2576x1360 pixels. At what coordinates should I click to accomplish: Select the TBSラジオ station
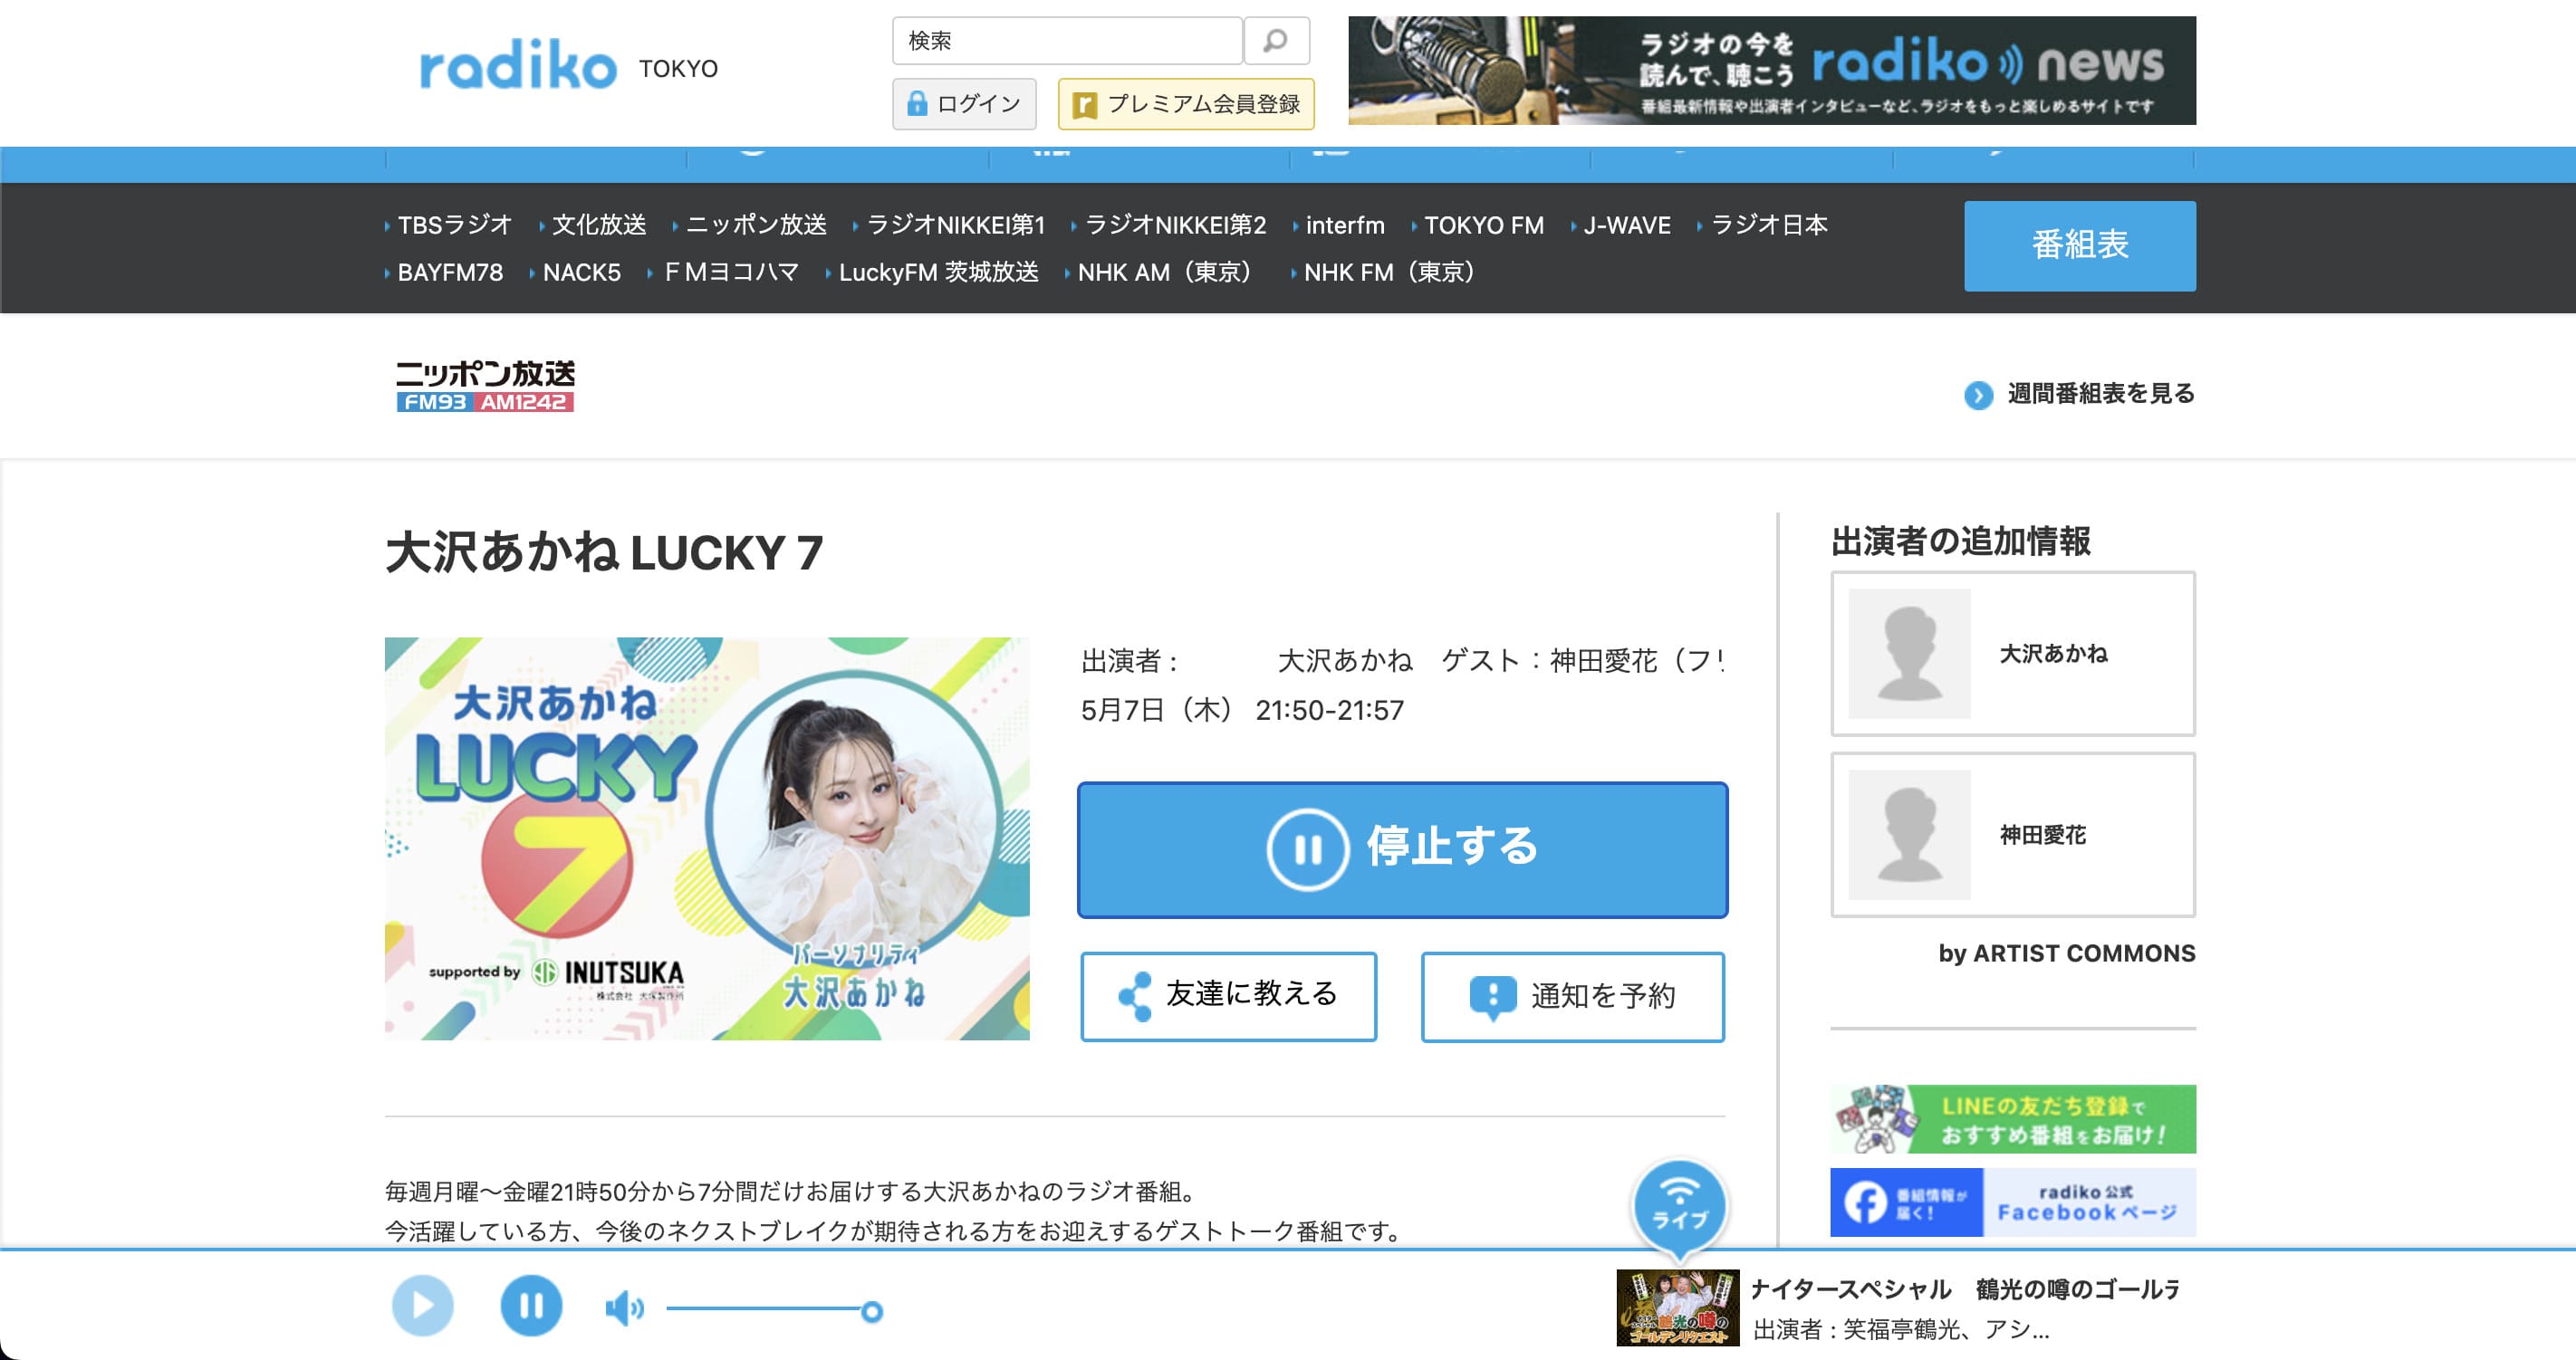tap(454, 225)
